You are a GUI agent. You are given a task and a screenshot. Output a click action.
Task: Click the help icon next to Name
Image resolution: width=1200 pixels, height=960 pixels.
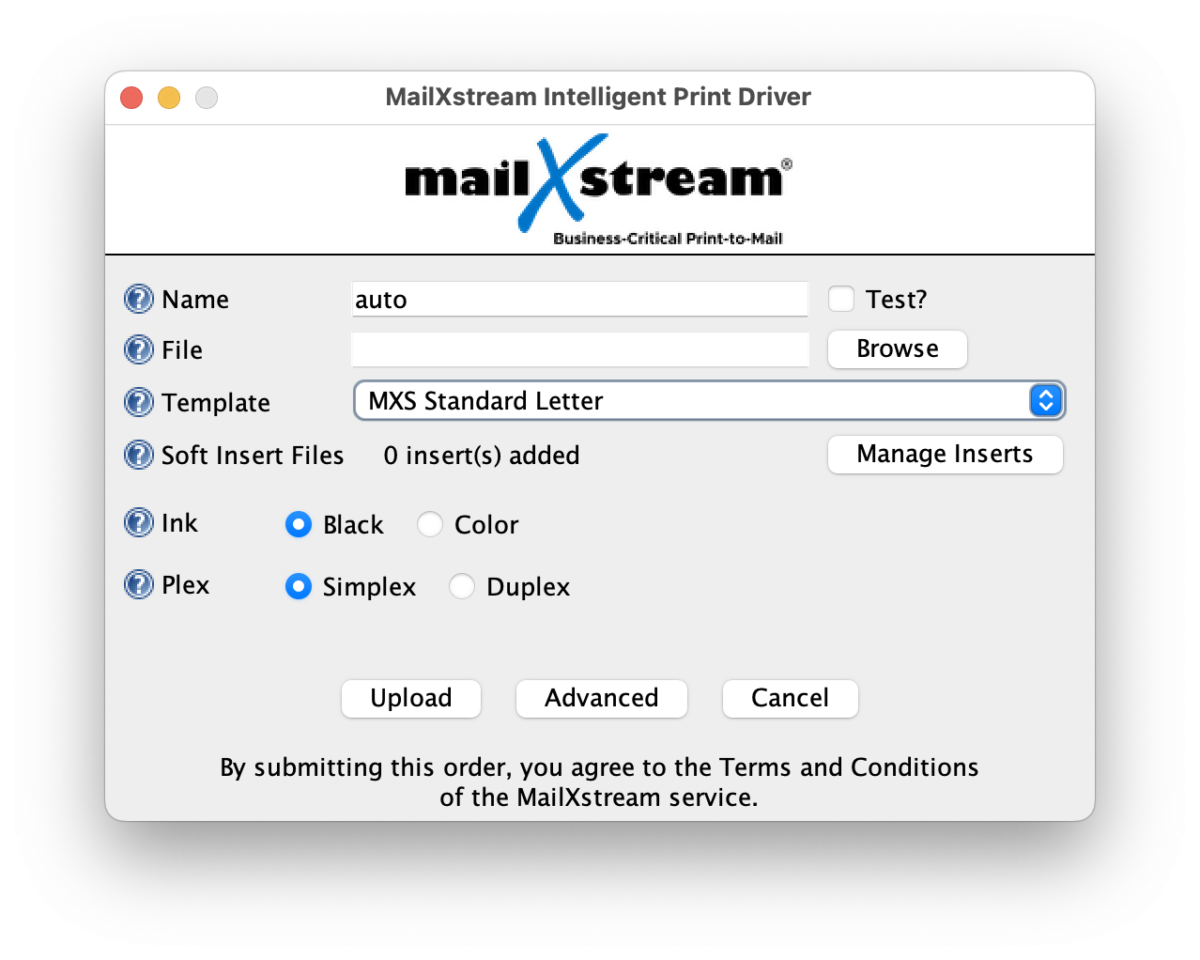(138, 298)
